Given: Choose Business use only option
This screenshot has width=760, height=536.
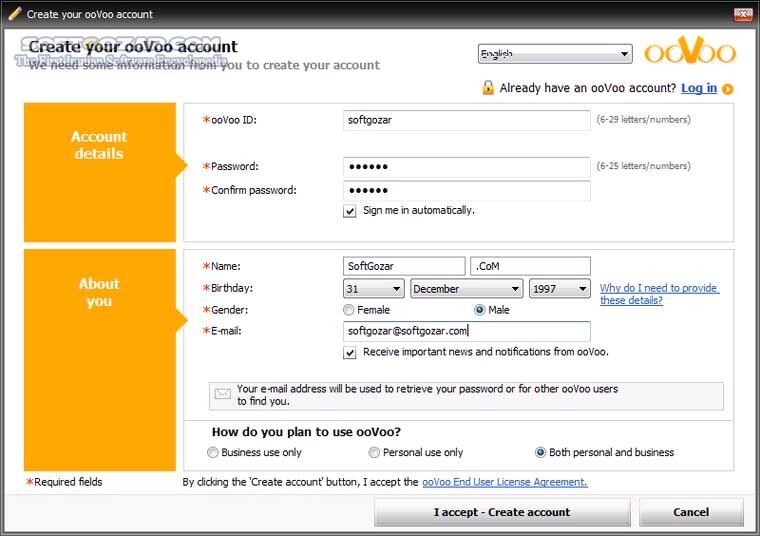Looking at the screenshot, I should 212,452.
